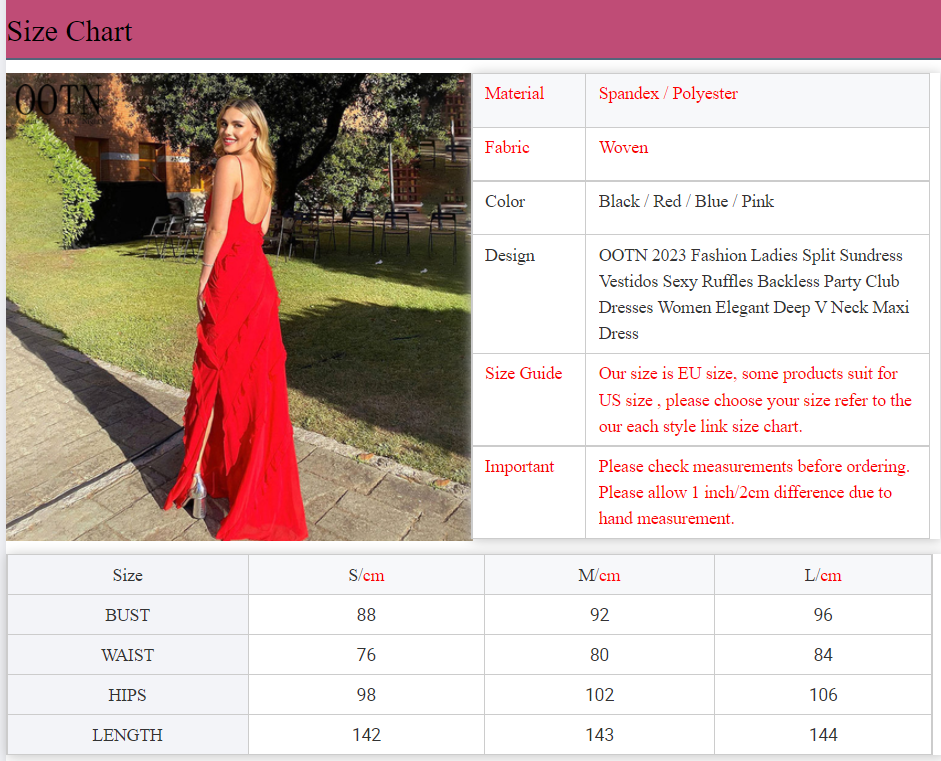This screenshot has width=941, height=761.
Task: Click the Important measurement notice text
Action: coord(753,492)
